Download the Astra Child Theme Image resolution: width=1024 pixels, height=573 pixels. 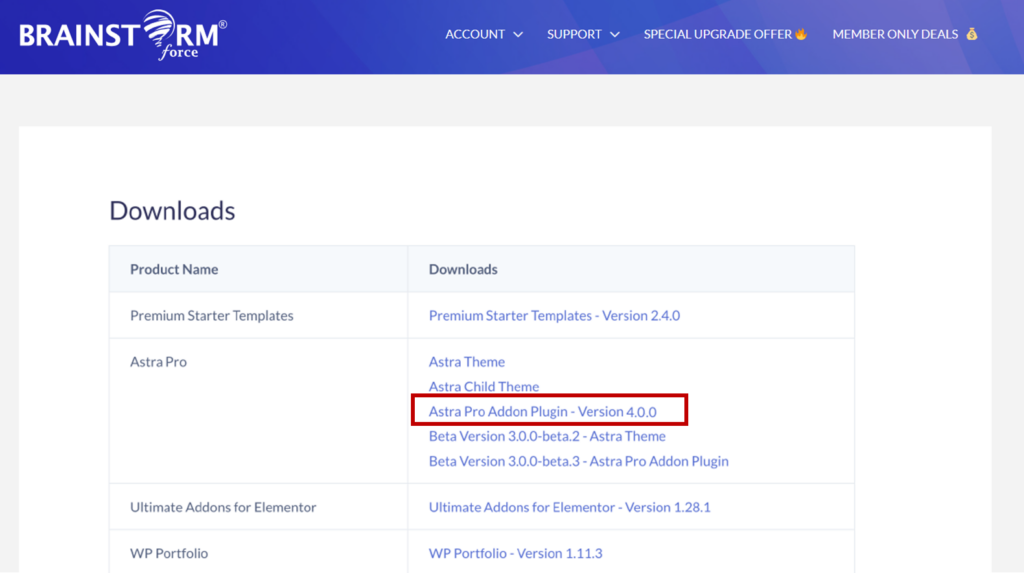[483, 387]
